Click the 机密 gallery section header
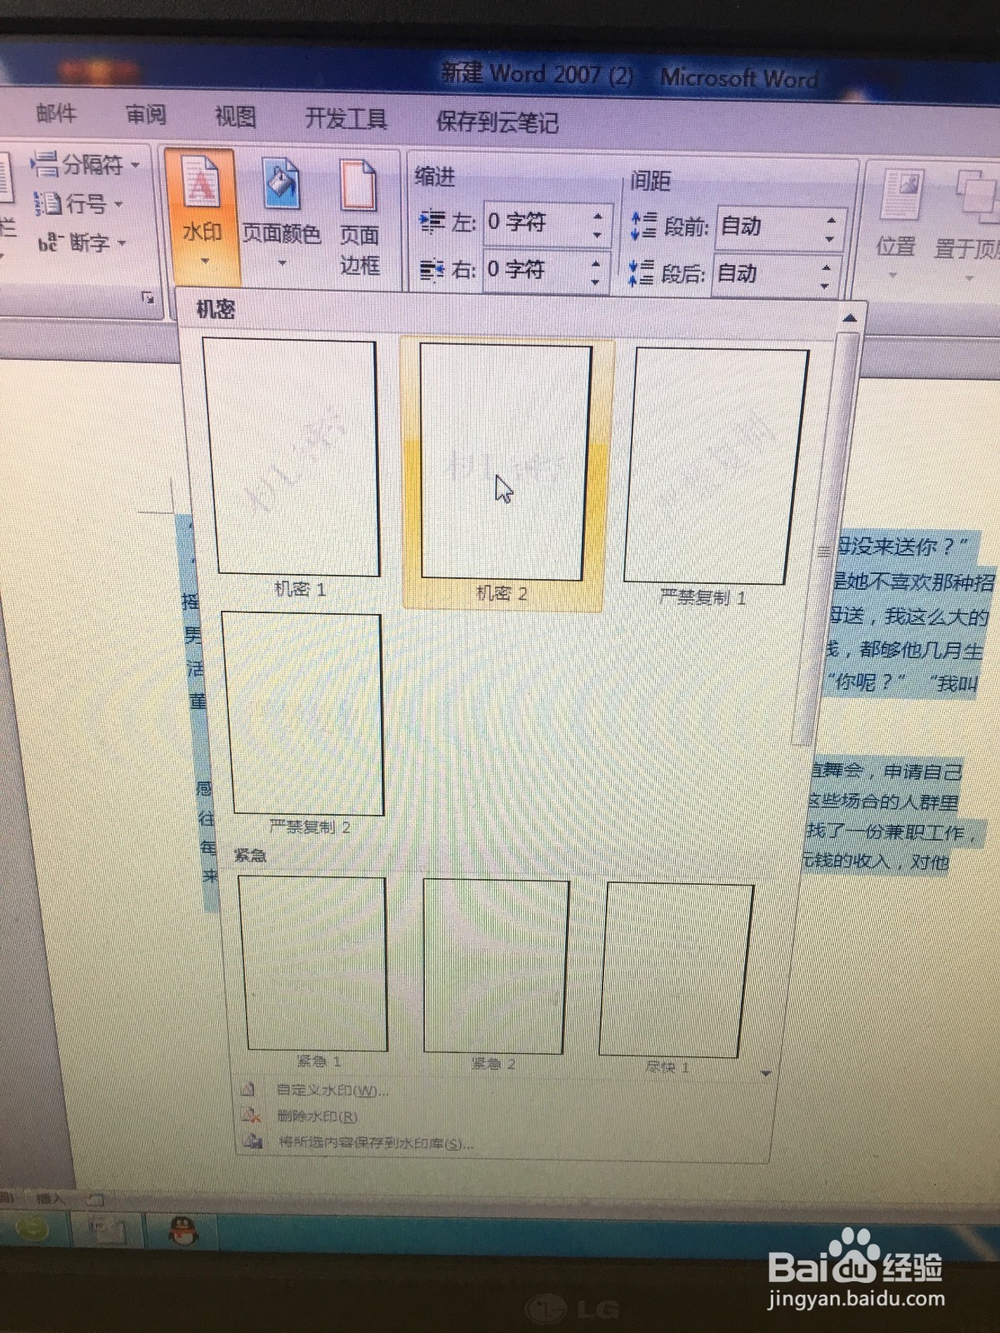Screen dimensions: 1000x1333 click(x=215, y=310)
